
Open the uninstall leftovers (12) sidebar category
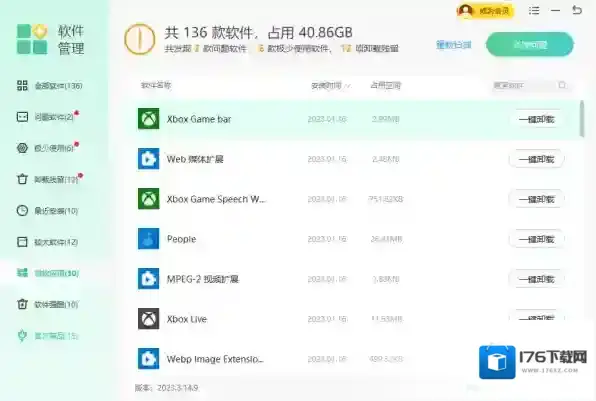[x=49, y=179]
